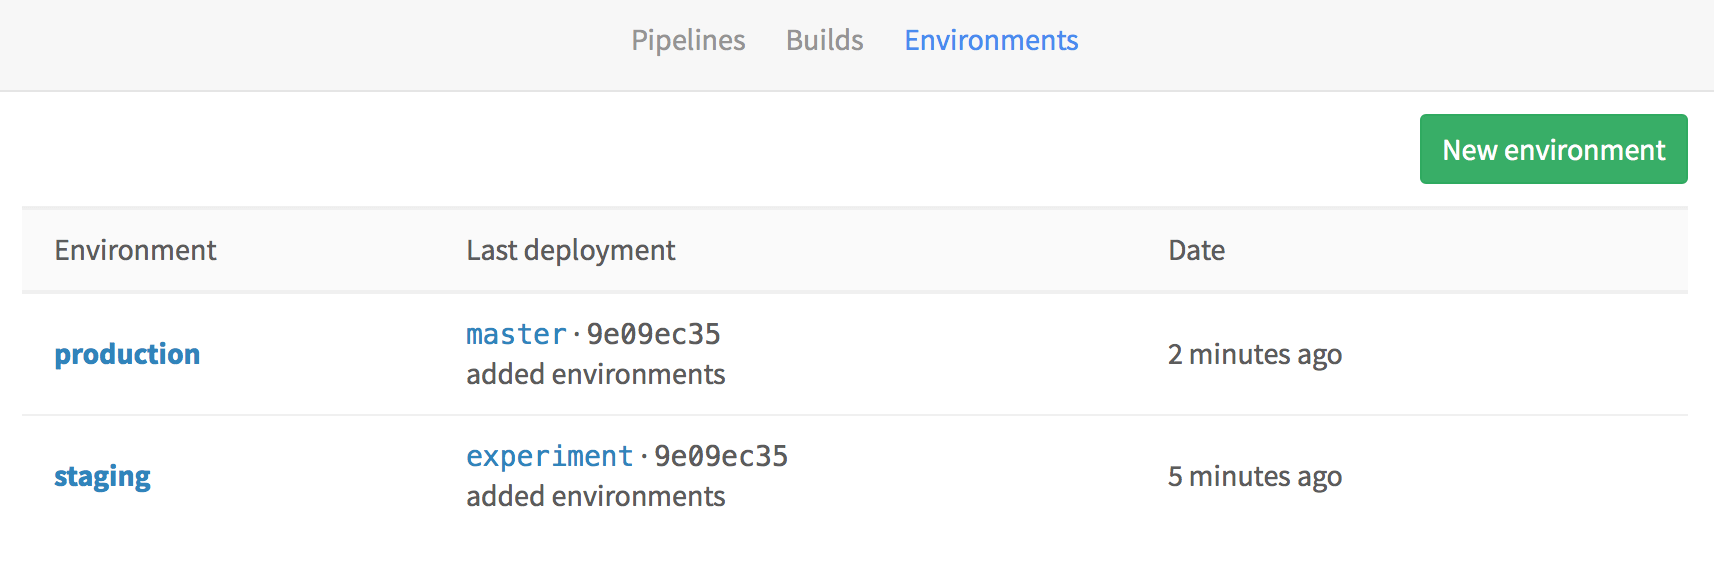Click the 2 minutes ago timestamp
1714x582 pixels.
tap(1255, 354)
